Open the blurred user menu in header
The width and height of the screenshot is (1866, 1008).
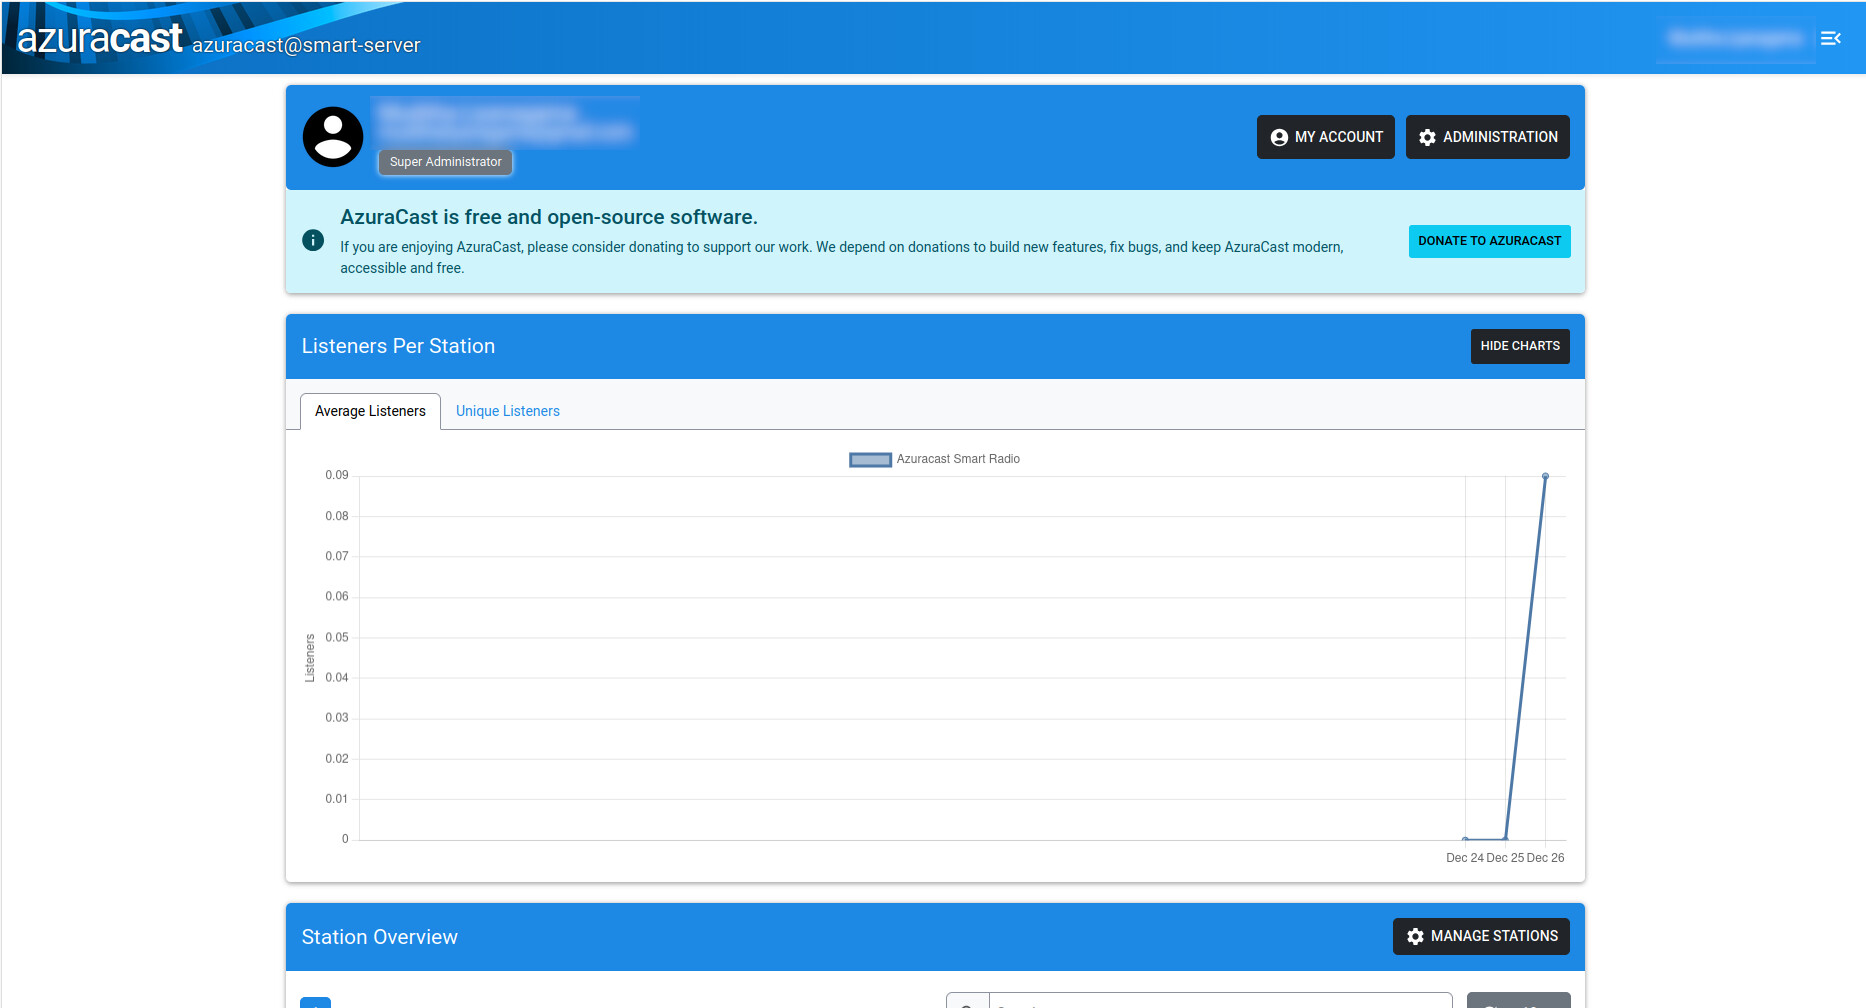[x=1735, y=39]
